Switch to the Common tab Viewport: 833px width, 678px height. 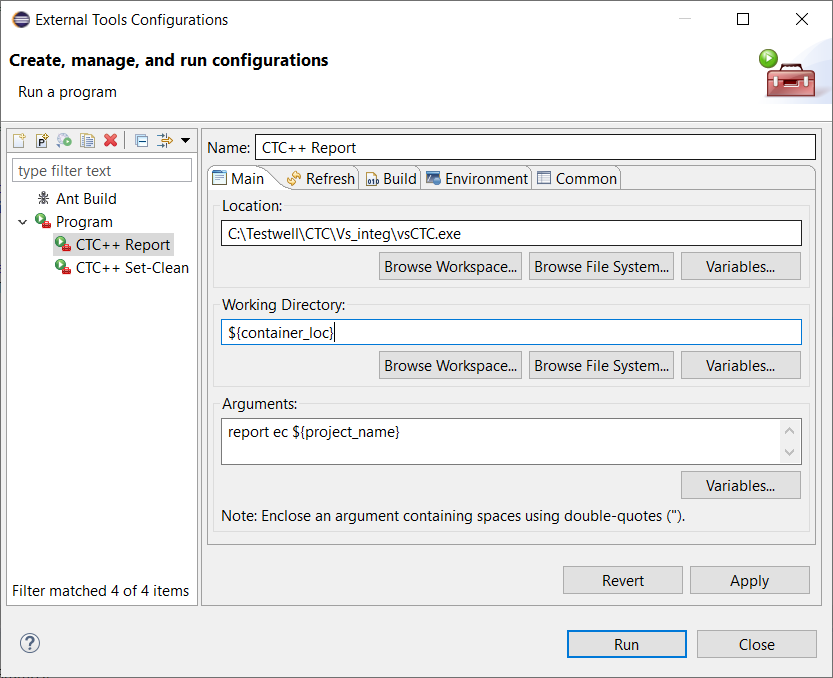[577, 179]
